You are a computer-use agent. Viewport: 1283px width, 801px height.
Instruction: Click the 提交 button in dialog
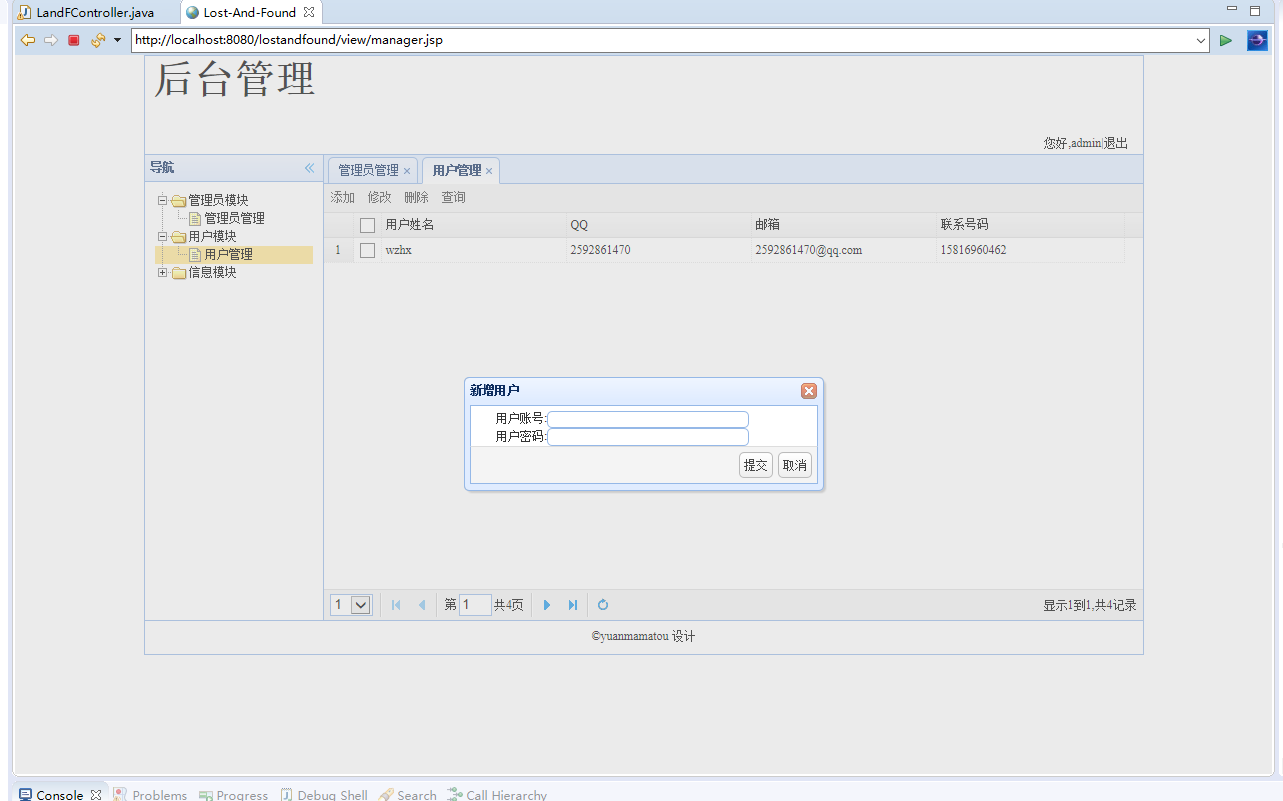coord(755,465)
